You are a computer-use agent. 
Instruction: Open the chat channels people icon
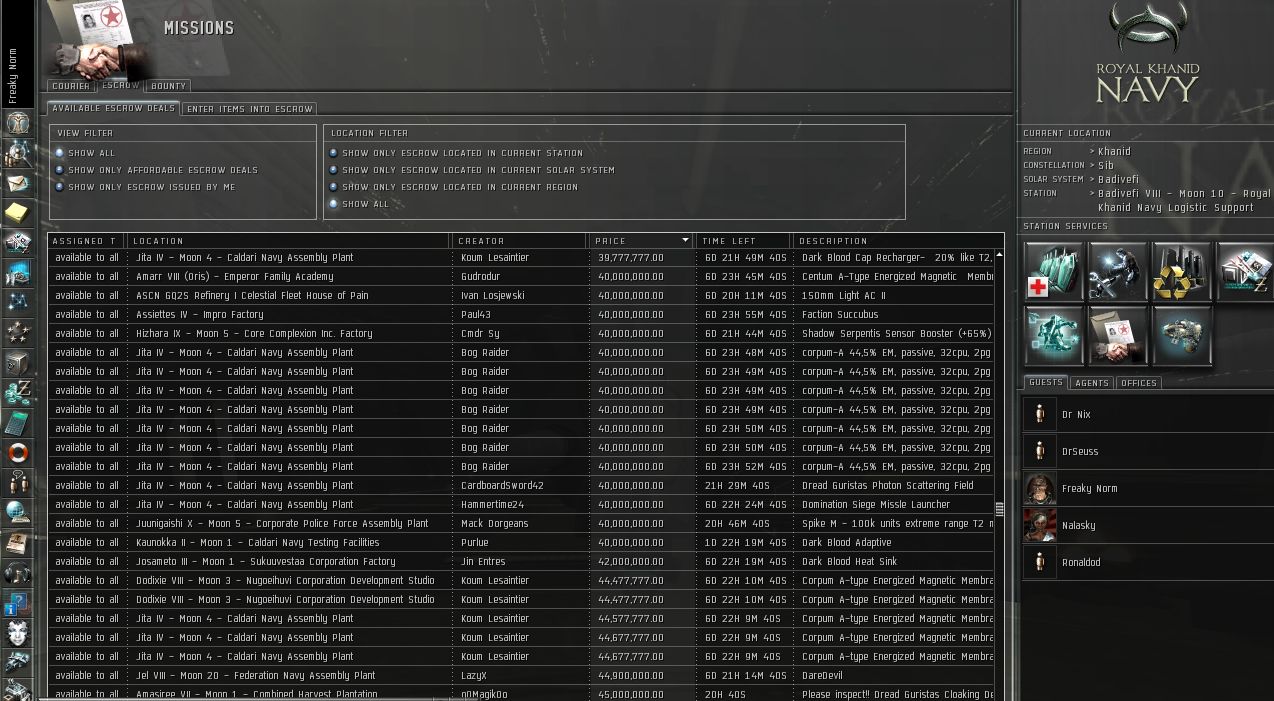pyautogui.click(x=18, y=483)
